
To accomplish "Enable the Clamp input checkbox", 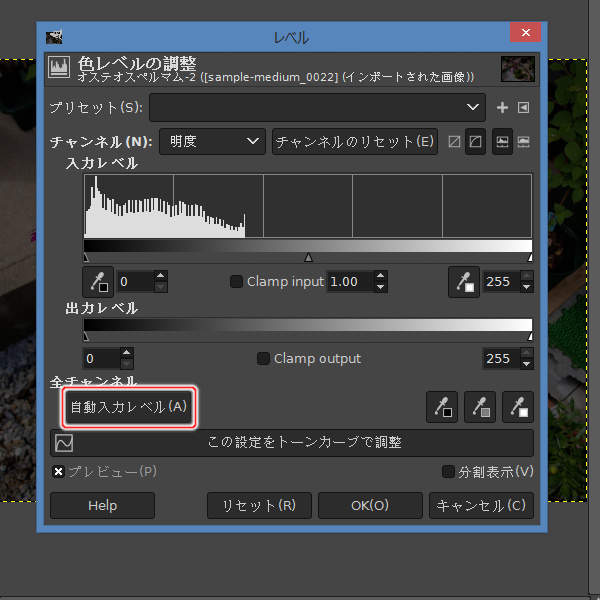I will [x=236, y=282].
